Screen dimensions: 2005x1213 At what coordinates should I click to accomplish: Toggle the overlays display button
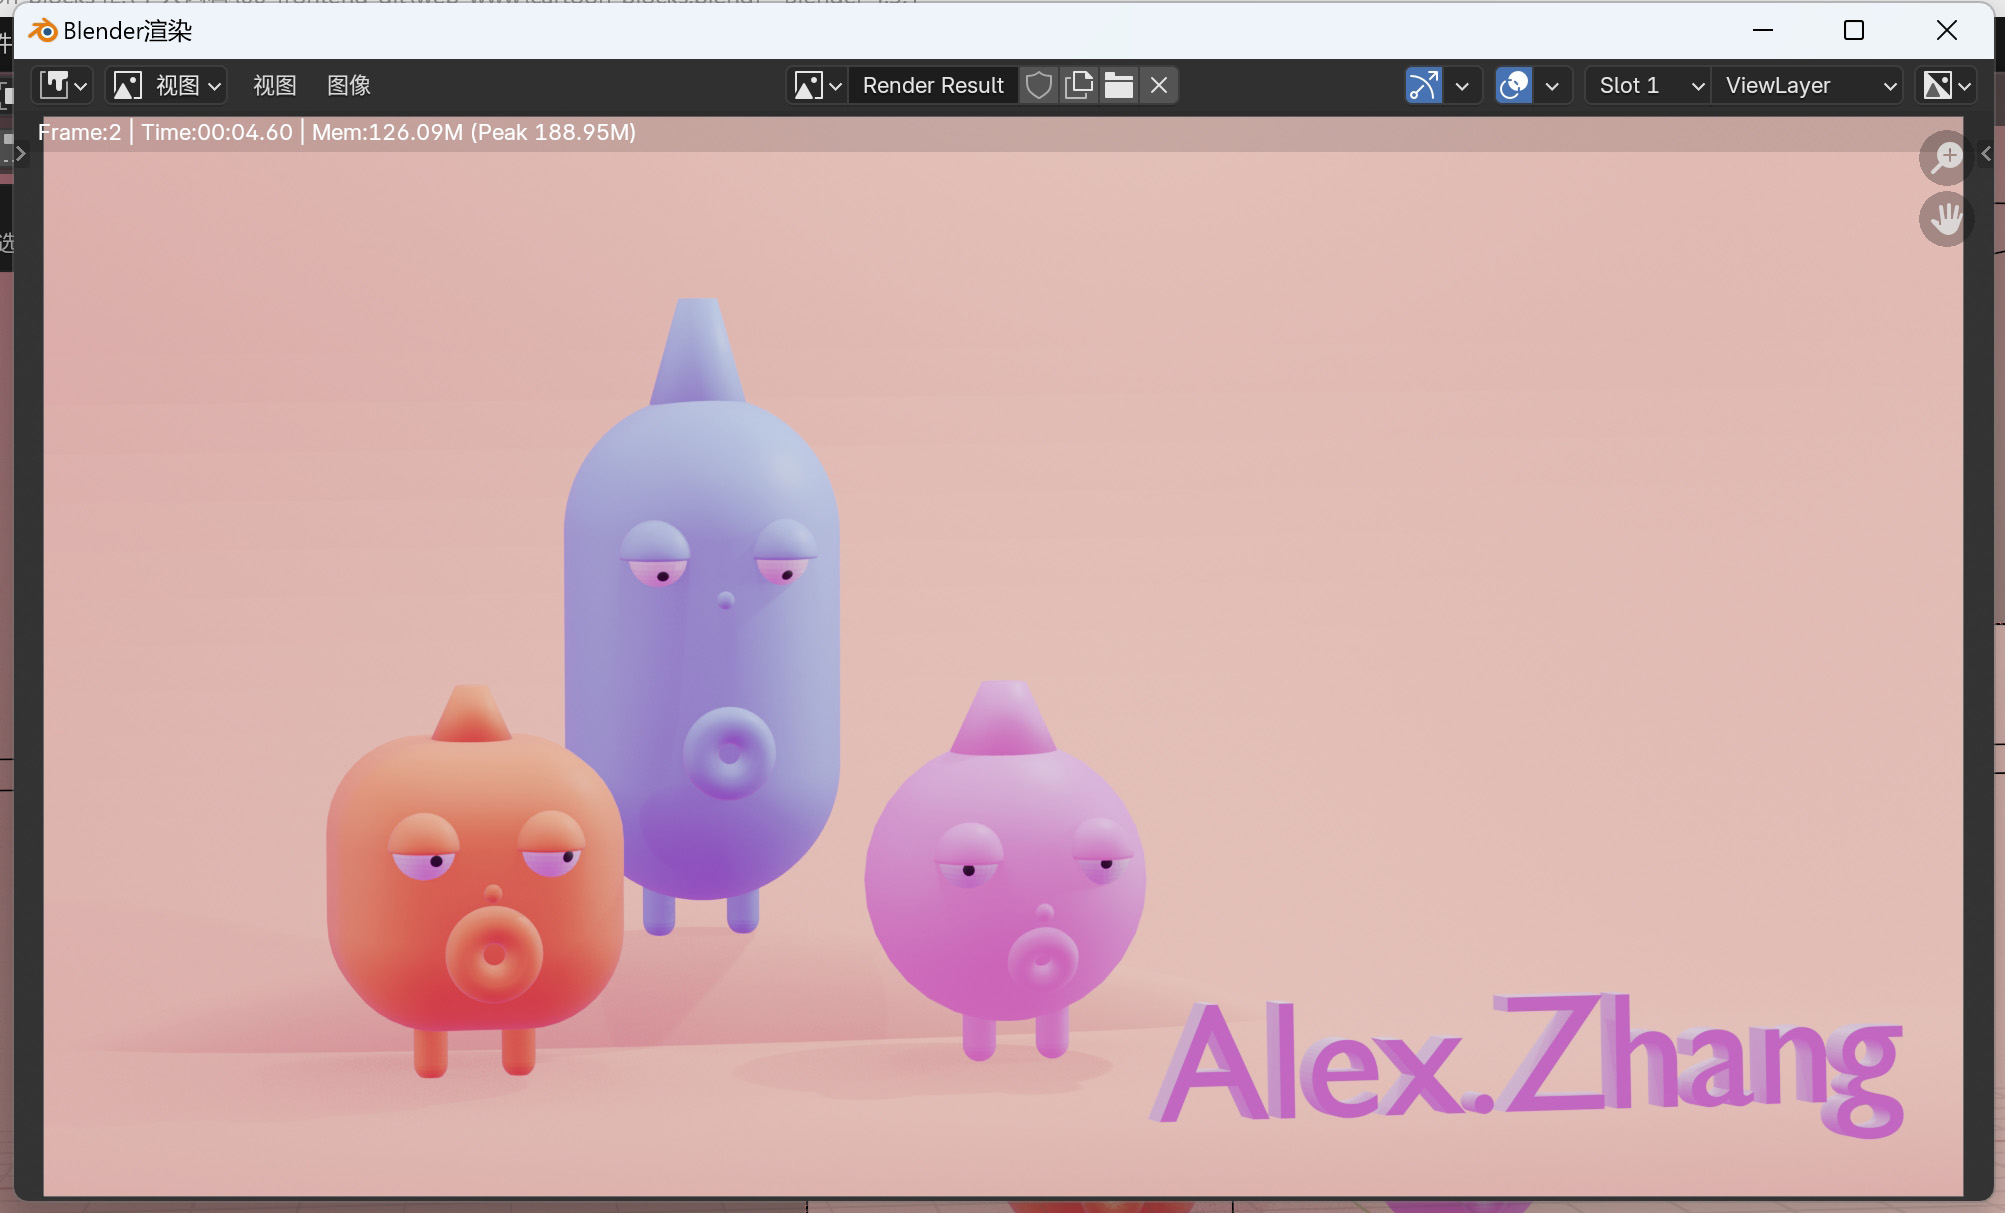coord(1514,86)
